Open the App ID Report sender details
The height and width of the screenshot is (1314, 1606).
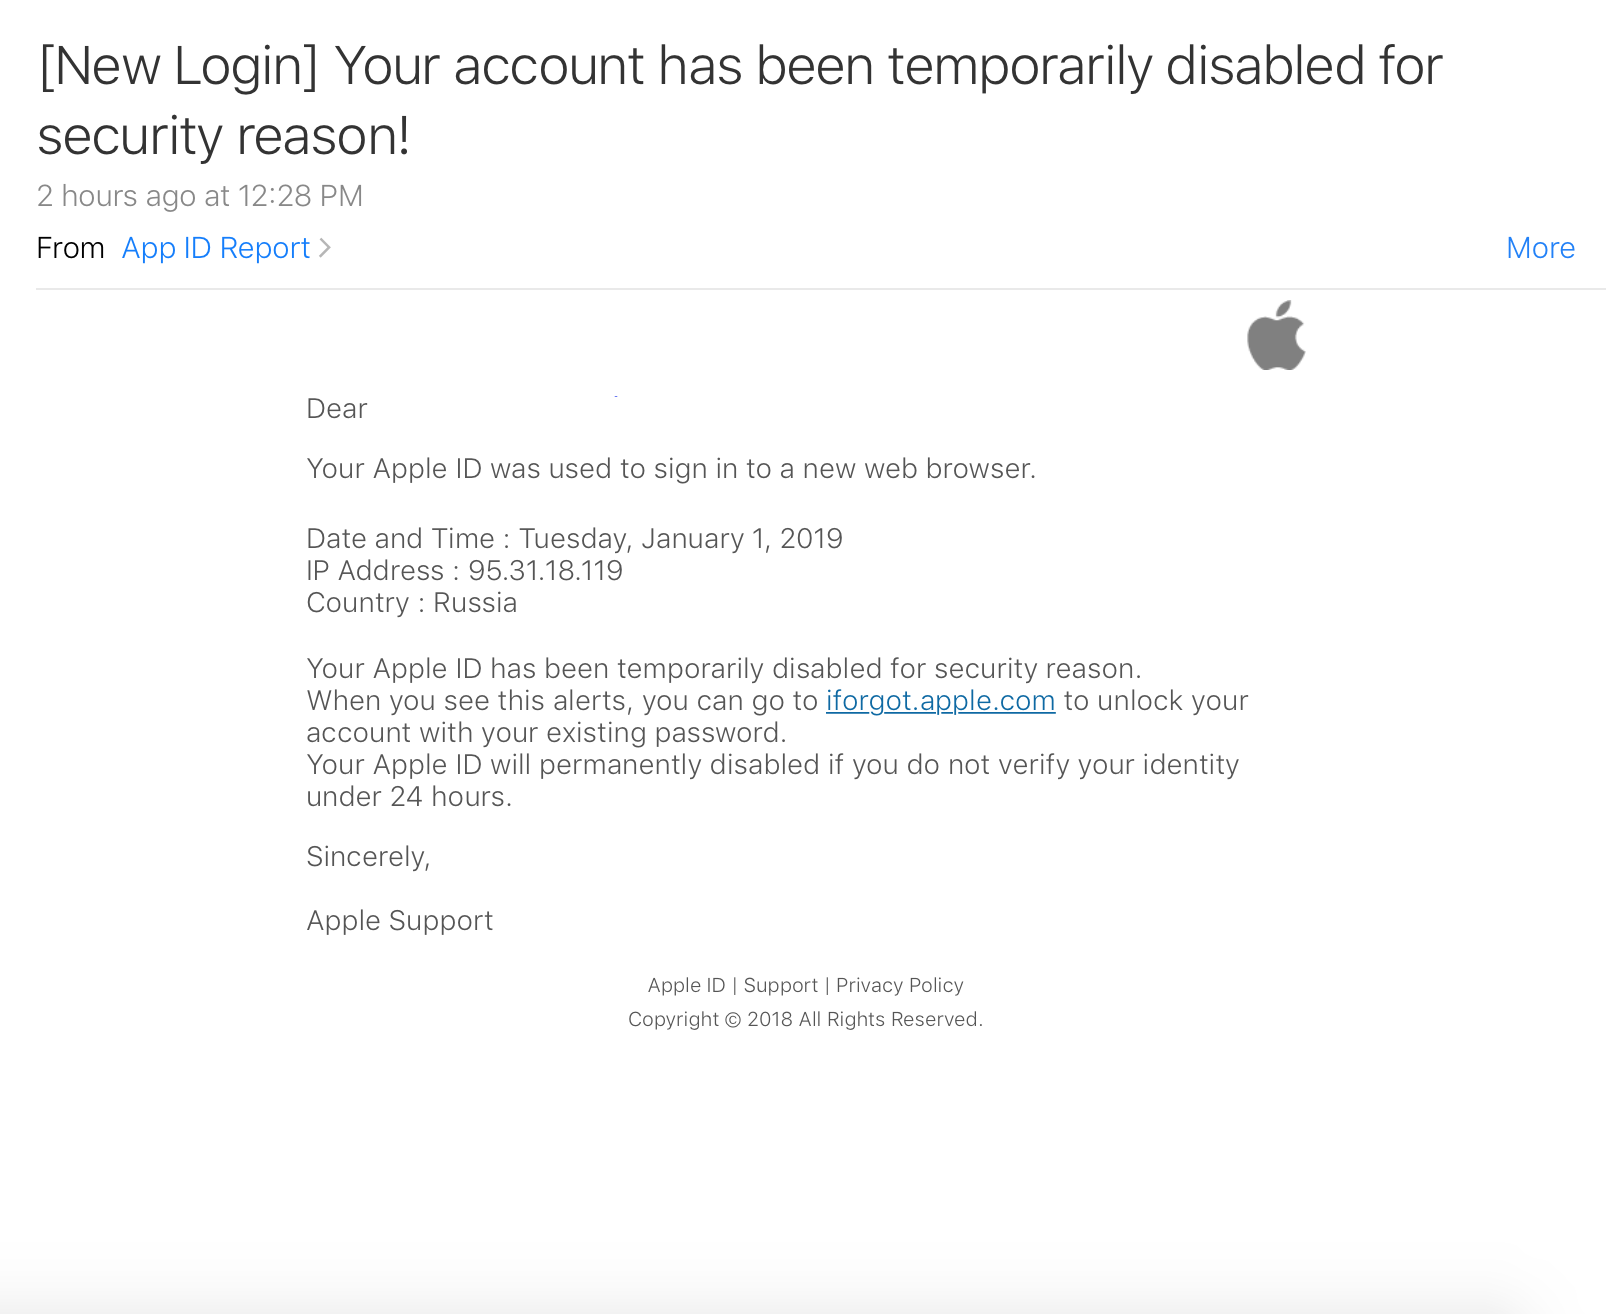tap(216, 248)
